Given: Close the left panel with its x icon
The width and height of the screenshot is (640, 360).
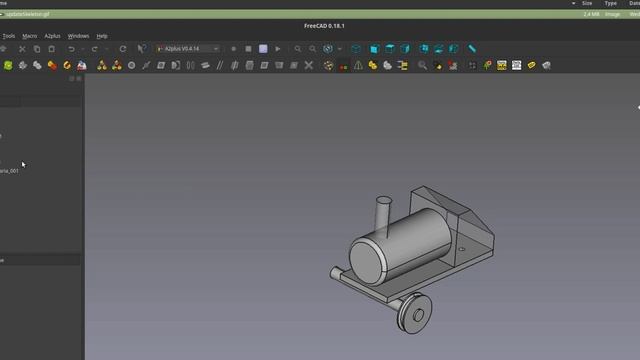Looking at the screenshot, I should pos(79,78).
